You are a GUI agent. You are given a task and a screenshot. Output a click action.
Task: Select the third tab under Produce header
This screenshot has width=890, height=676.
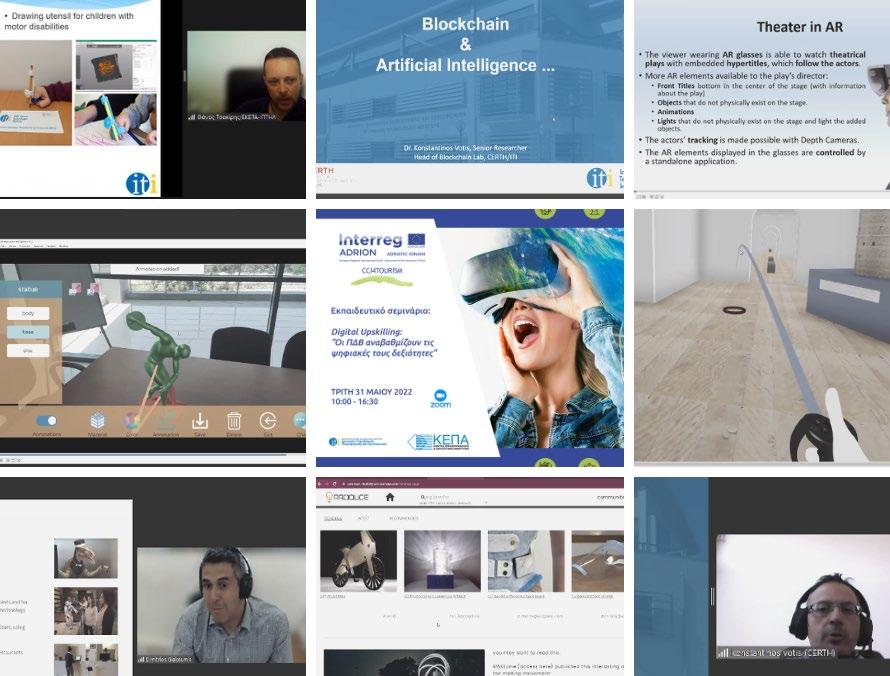(404, 518)
